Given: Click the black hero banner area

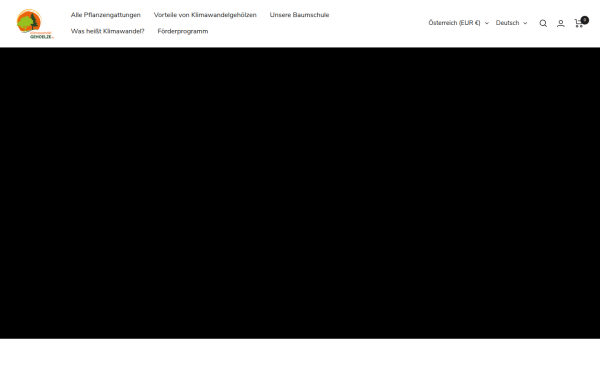Looking at the screenshot, I should (300, 193).
